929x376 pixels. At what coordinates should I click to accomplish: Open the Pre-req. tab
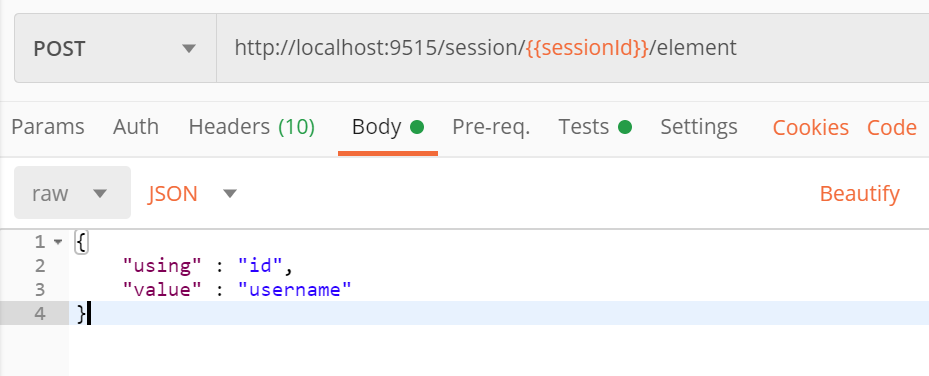pyautogui.click(x=491, y=128)
